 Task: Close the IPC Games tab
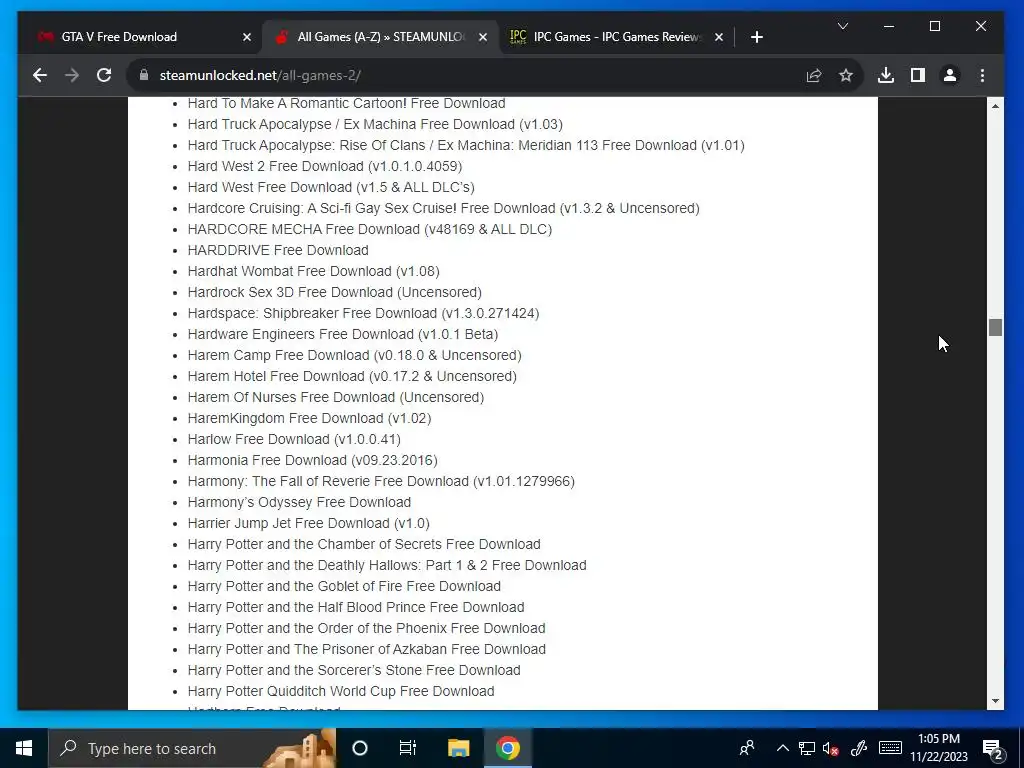point(719,37)
